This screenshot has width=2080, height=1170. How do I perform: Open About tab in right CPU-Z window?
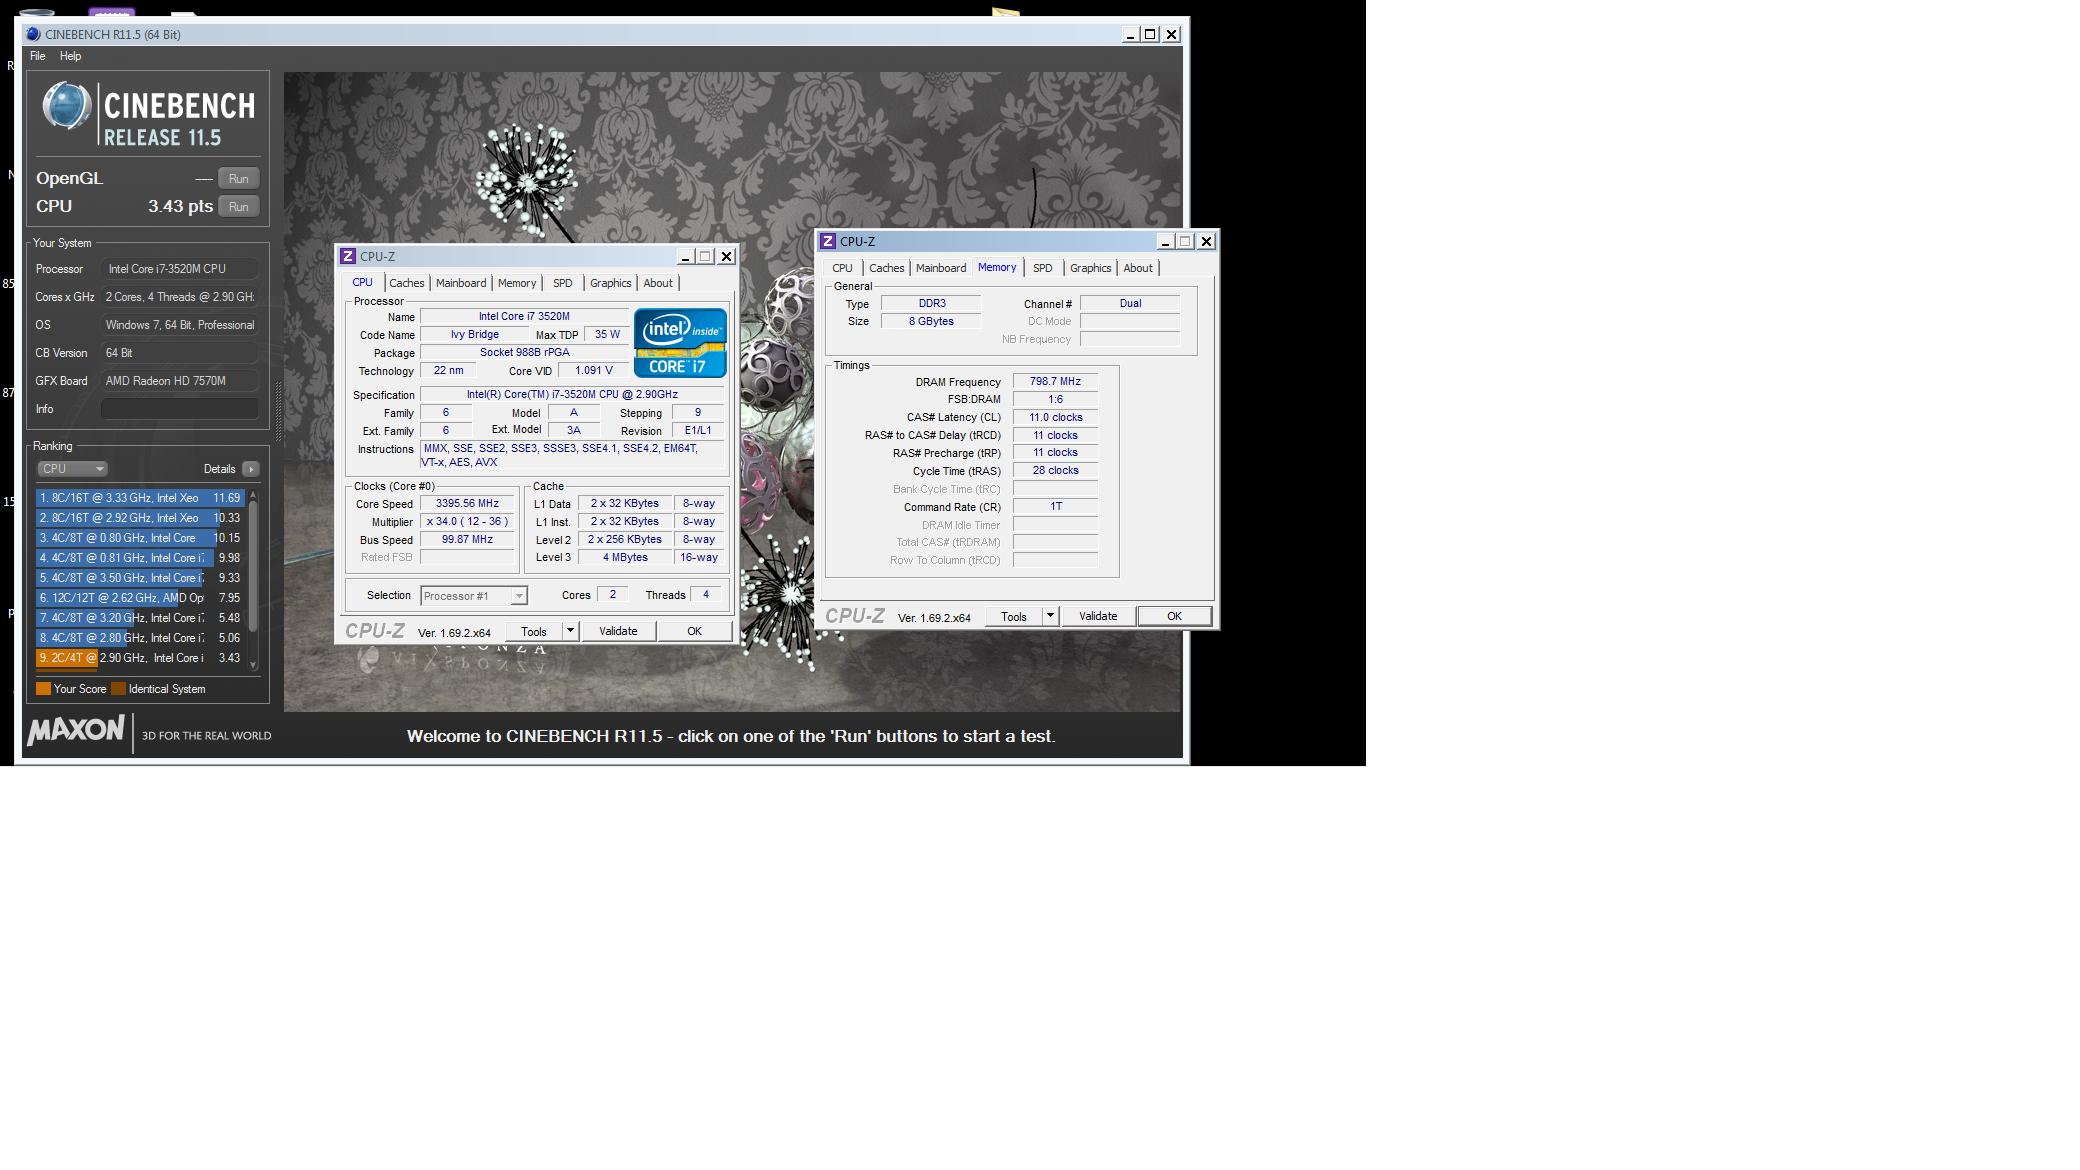coord(1138,268)
